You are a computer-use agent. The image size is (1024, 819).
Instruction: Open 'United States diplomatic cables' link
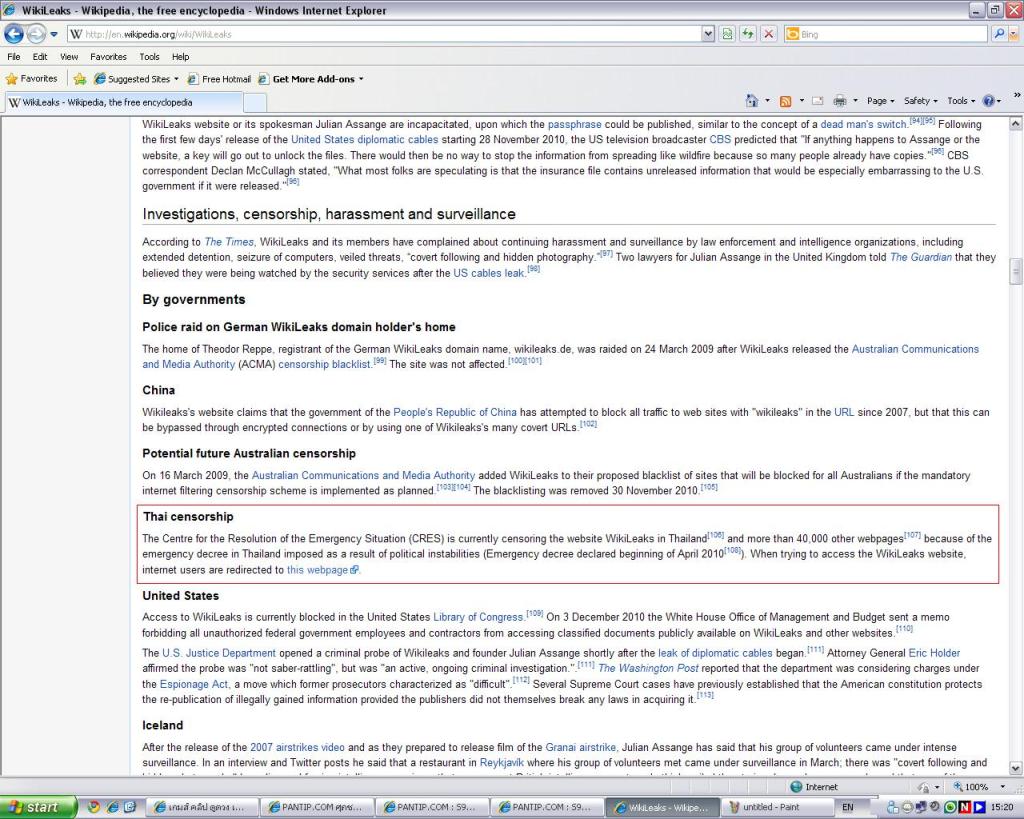click(x=364, y=140)
